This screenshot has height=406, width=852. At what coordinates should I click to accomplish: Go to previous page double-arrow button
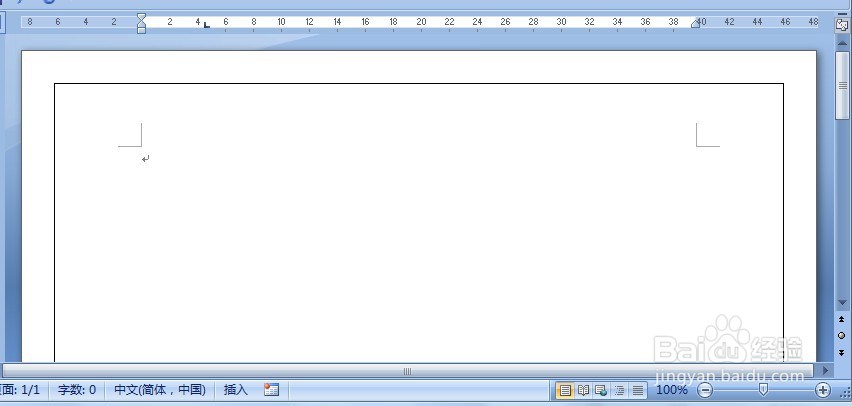pyautogui.click(x=842, y=320)
